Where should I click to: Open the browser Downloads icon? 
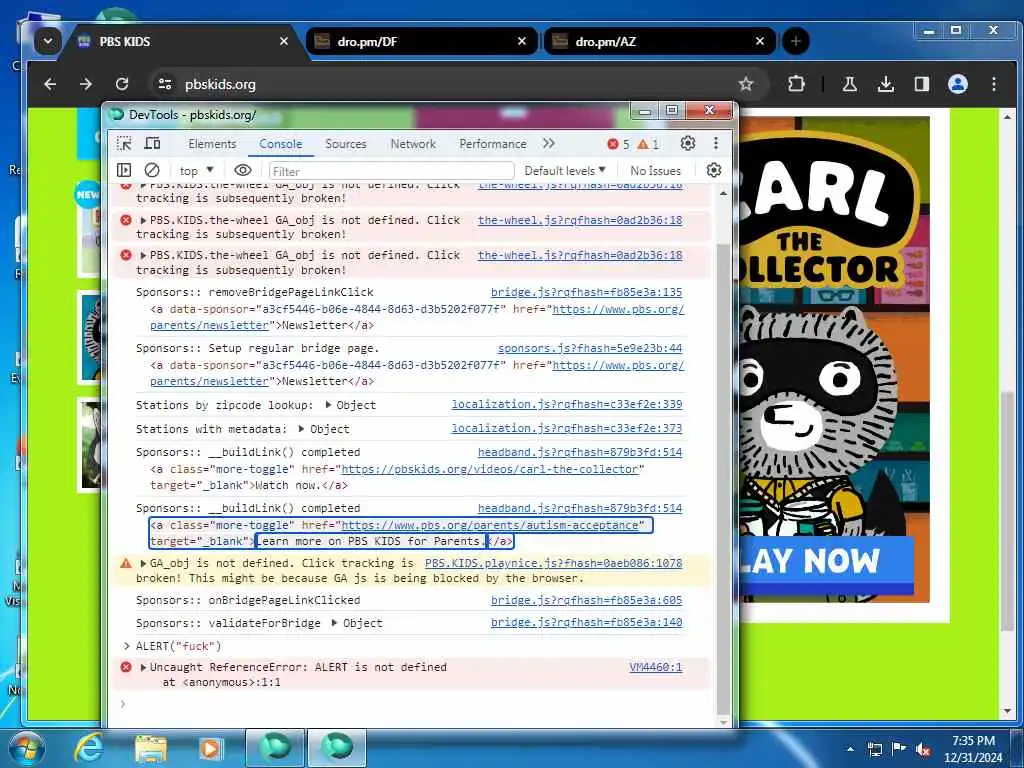pyautogui.click(x=886, y=84)
